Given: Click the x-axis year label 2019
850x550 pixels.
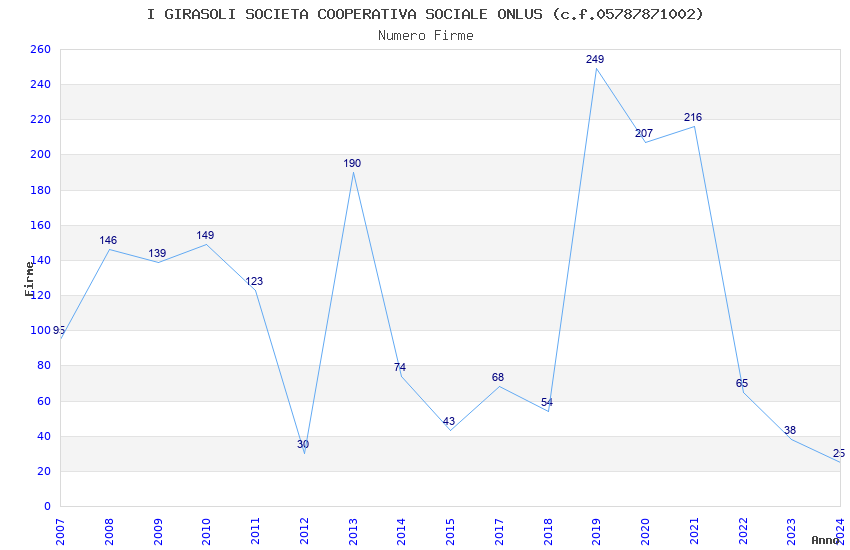Looking at the screenshot, I should click(x=596, y=531).
